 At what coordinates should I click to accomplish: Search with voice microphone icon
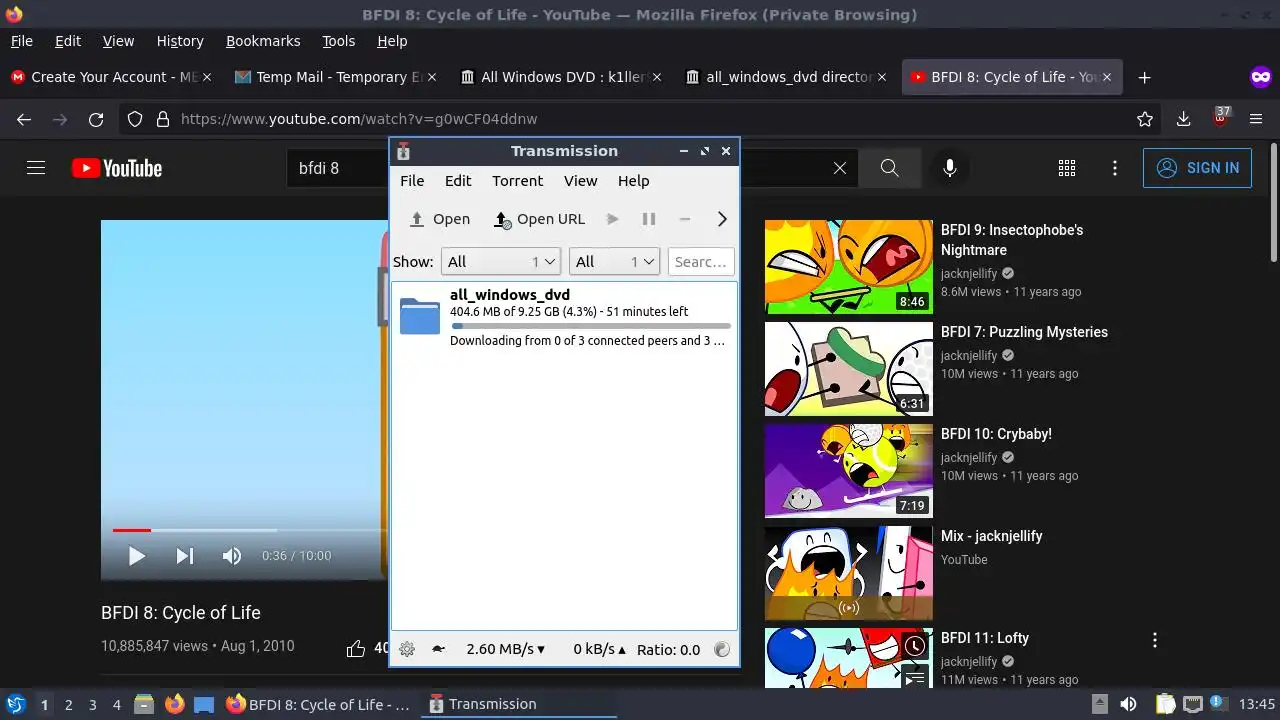[950, 168]
